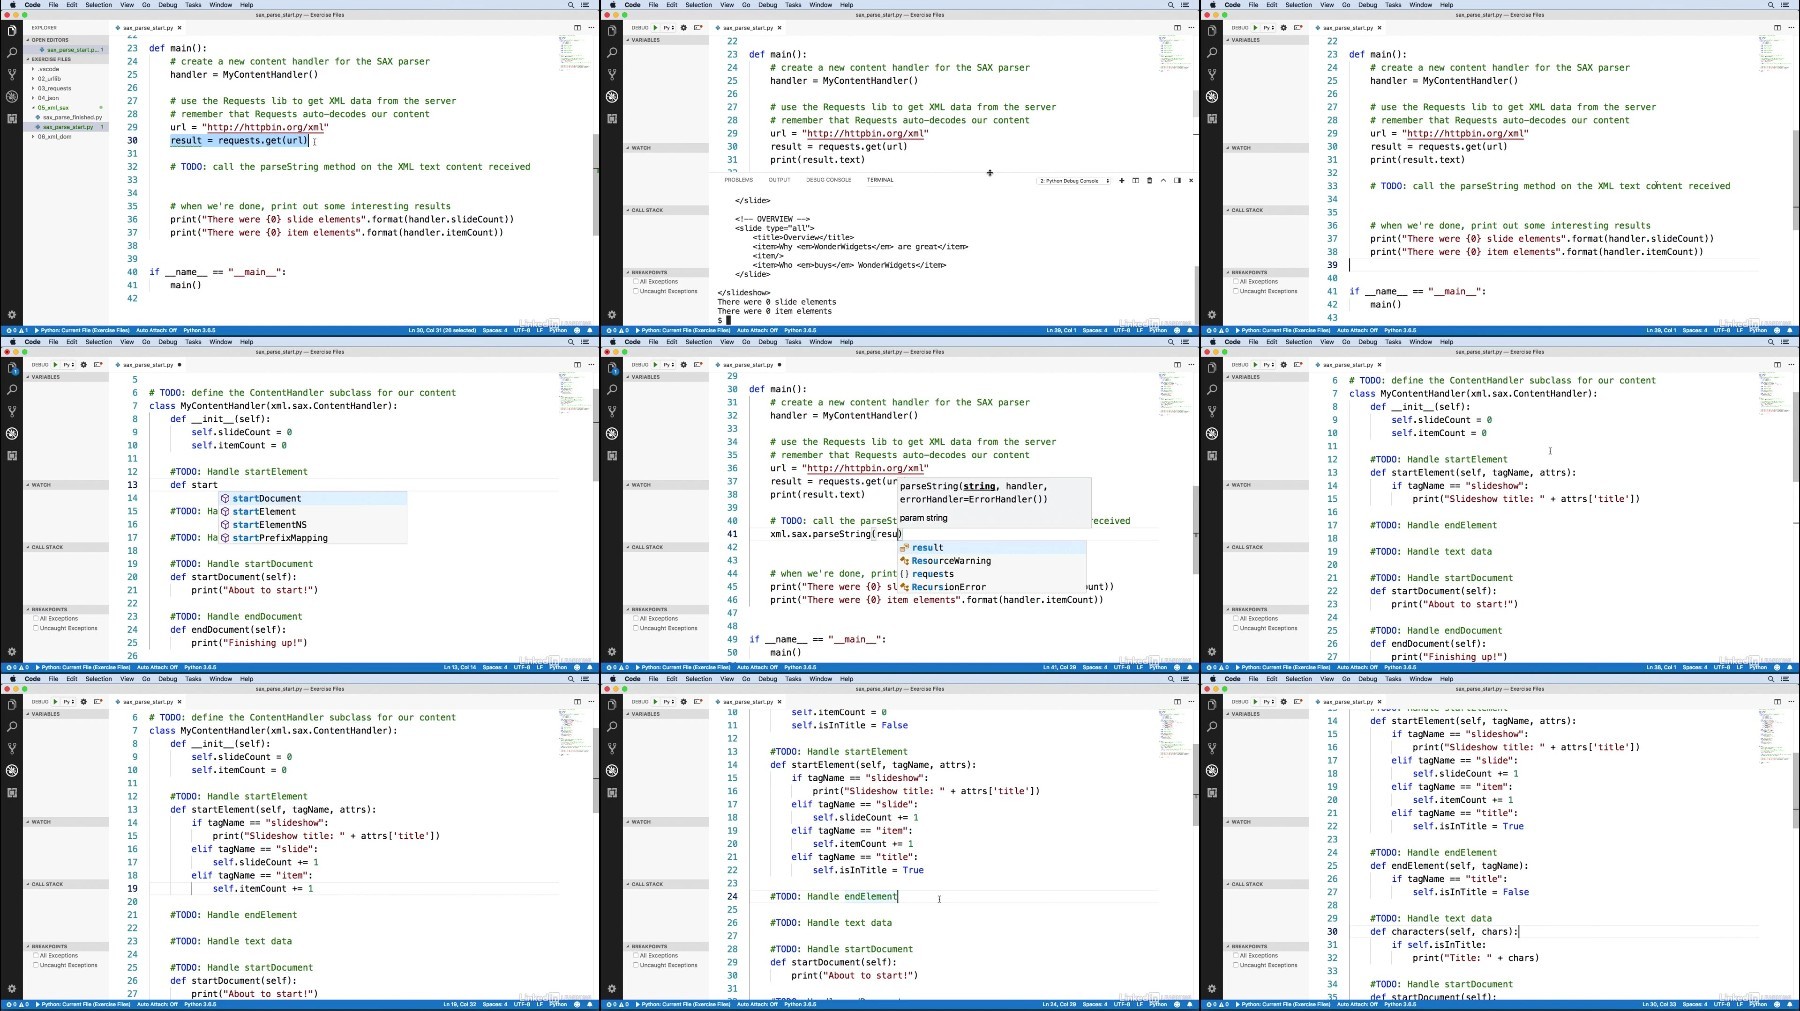
Task: Tick All Exceptions in the startDocument suggestions window
Action: tap(36, 619)
